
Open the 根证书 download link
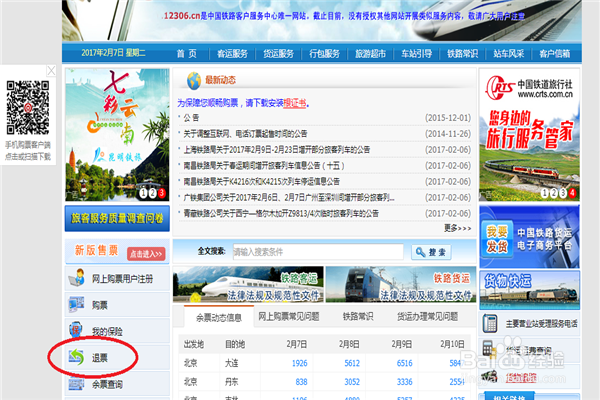point(295,103)
